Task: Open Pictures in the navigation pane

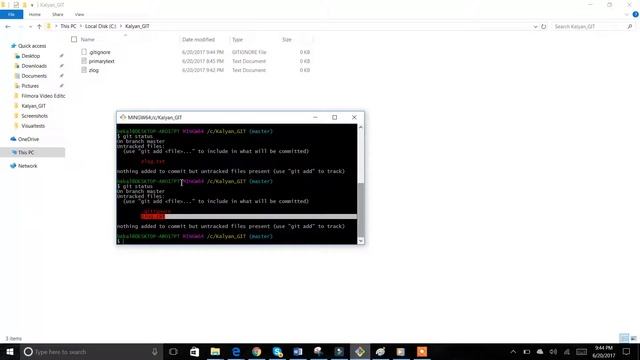Action: pos(30,86)
